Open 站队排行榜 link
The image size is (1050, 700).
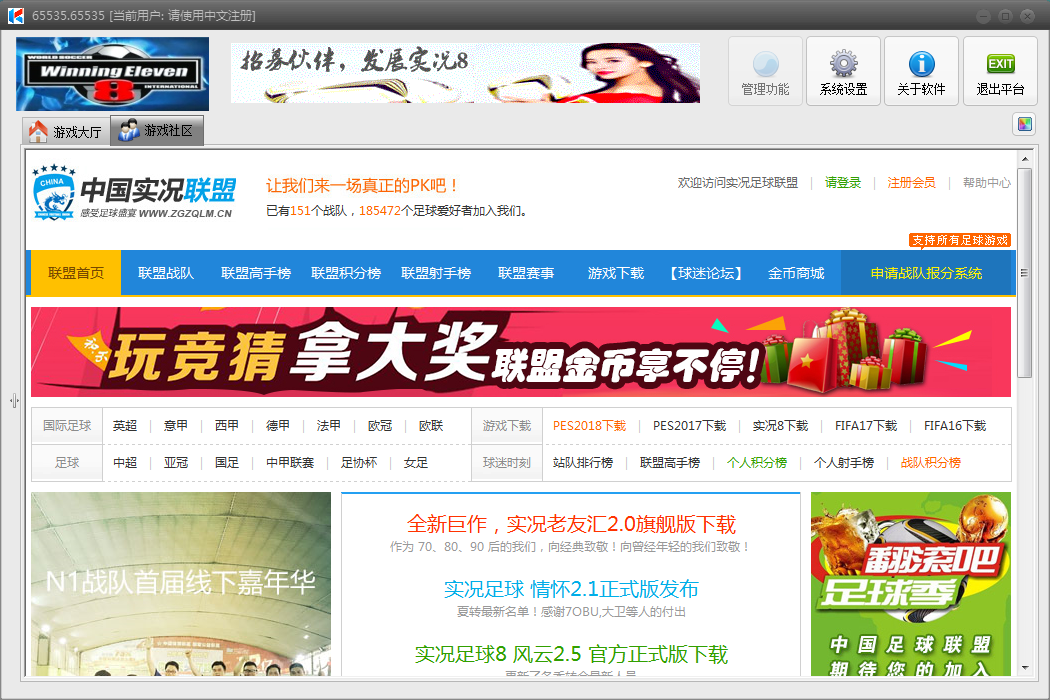coord(583,463)
